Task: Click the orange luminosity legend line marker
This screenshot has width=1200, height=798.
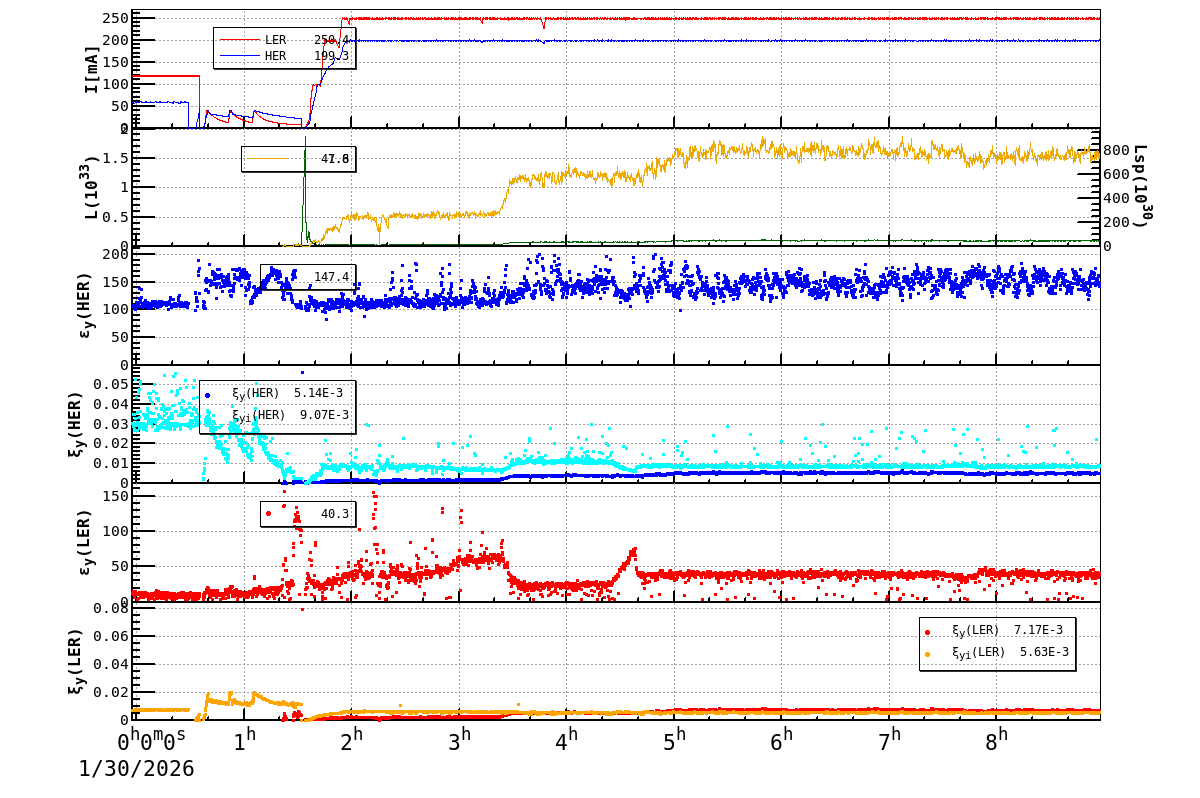Action: 267,158
